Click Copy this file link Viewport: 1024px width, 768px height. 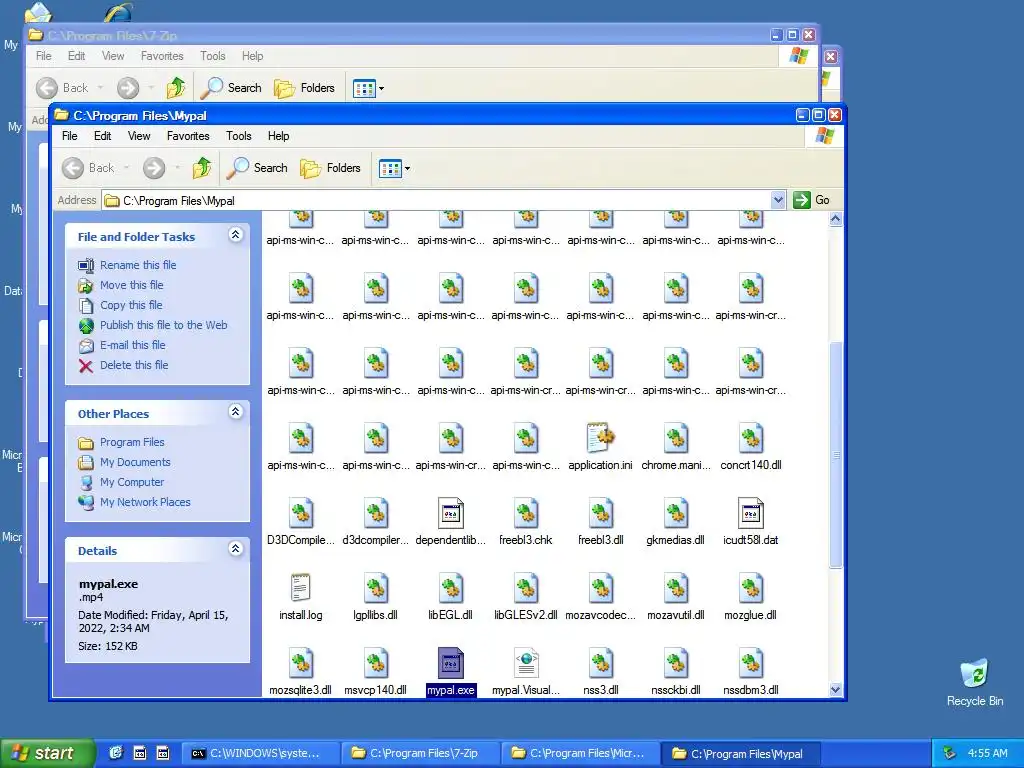click(x=131, y=305)
